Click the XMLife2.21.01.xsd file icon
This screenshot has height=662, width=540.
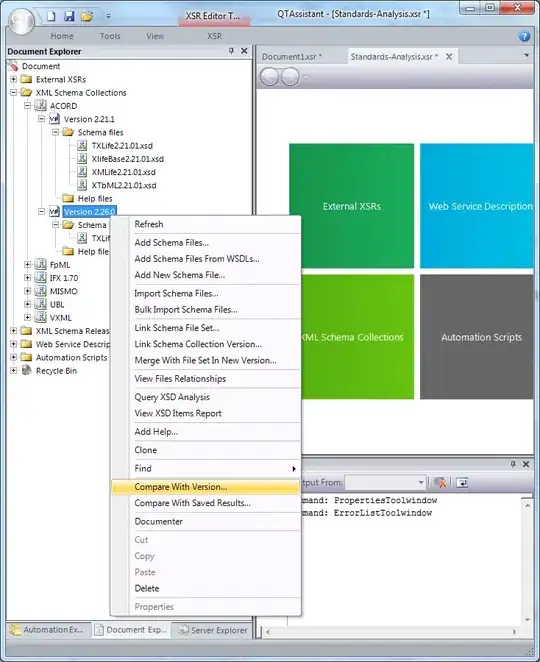pyautogui.click(x=82, y=172)
